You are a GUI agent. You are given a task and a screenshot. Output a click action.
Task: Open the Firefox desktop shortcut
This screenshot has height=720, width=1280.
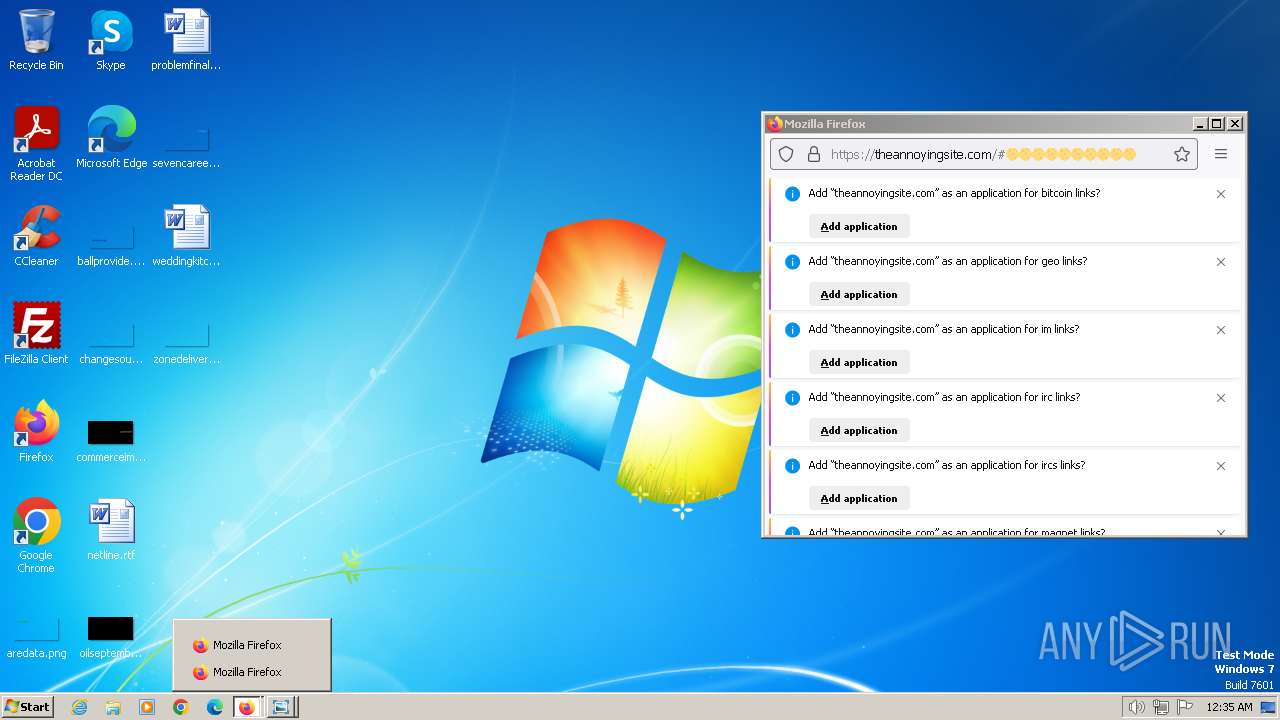pyautogui.click(x=36, y=431)
